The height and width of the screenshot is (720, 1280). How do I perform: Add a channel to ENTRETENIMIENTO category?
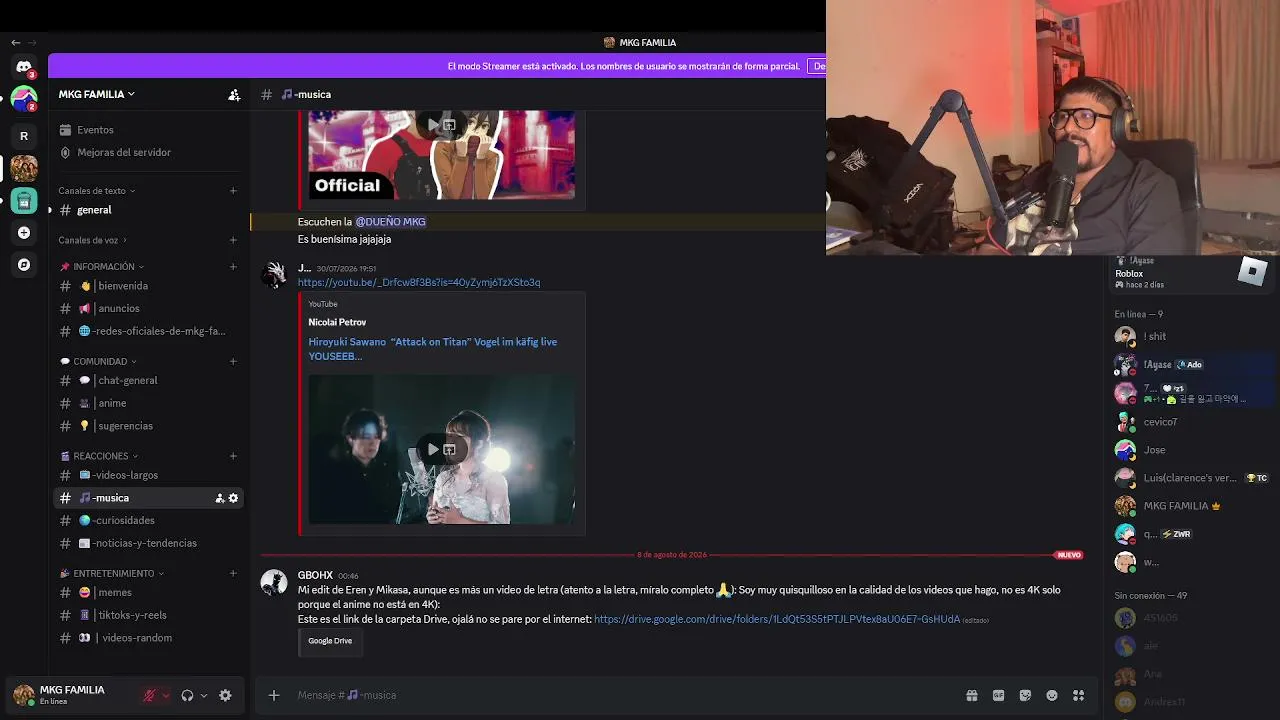pyautogui.click(x=233, y=574)
